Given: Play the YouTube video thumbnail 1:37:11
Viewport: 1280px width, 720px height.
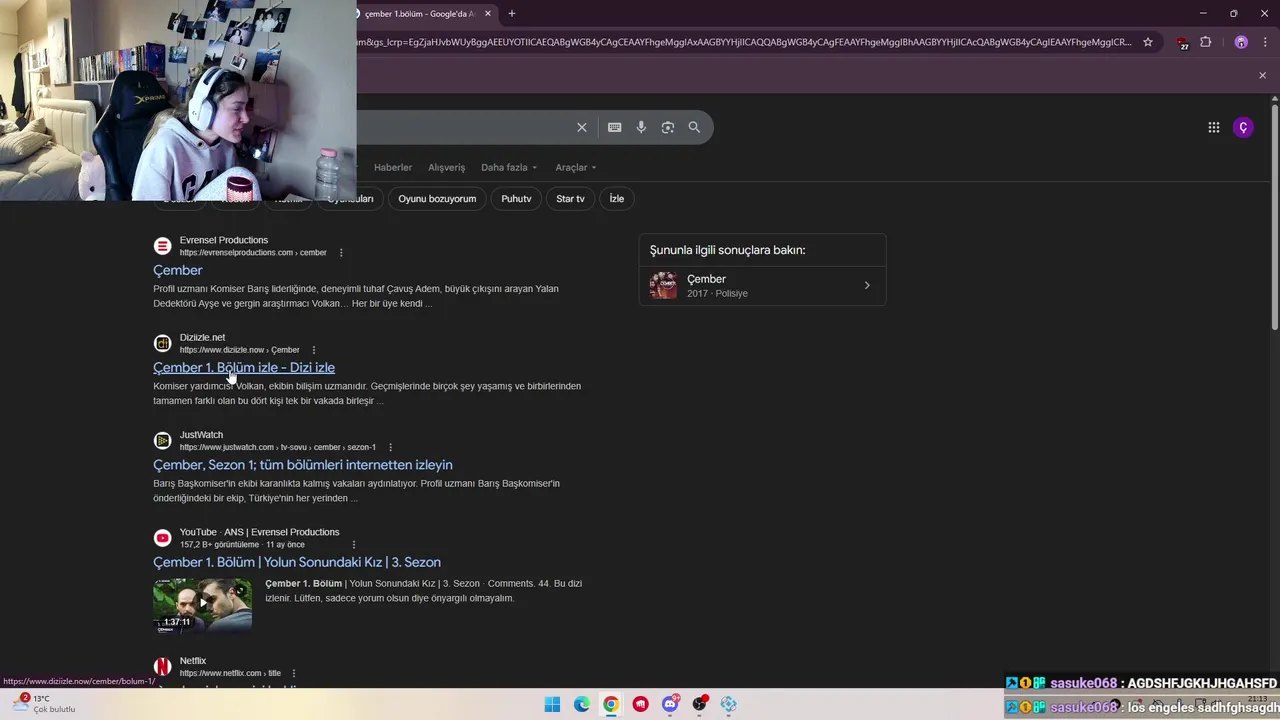Looking at the screenshot, I should (202, 606).
